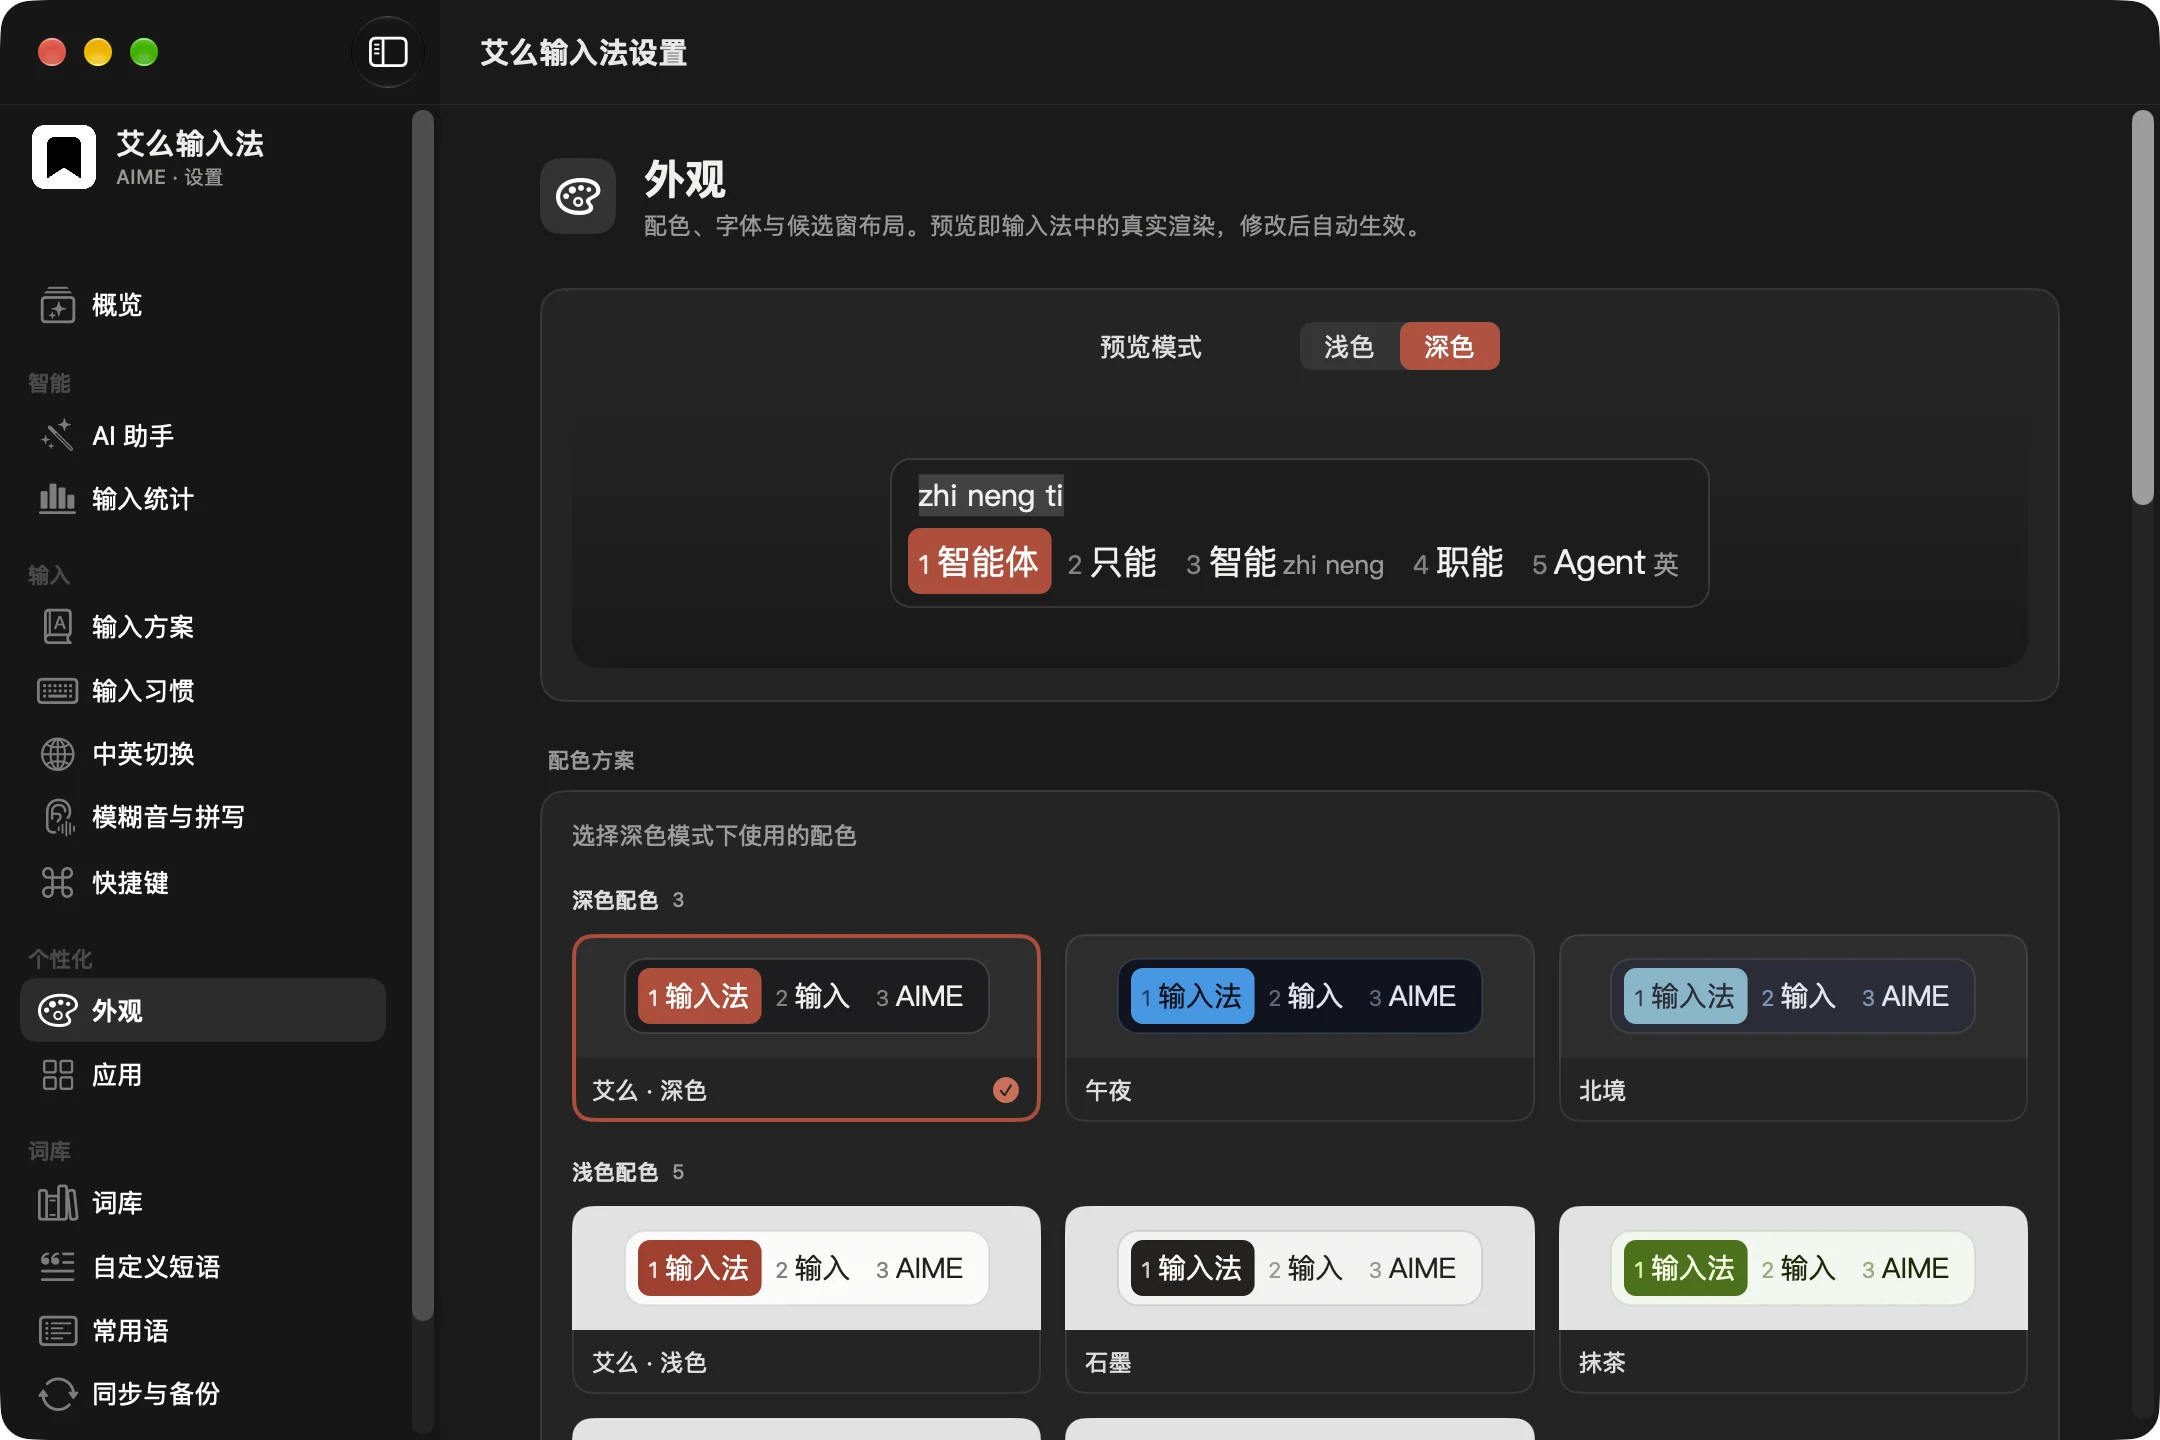Image resolution: width=2160 pixels, height=1440 pixels.
Task: Pick the 抹茶 light color scheme
Action: (x=1793, y=1299)
